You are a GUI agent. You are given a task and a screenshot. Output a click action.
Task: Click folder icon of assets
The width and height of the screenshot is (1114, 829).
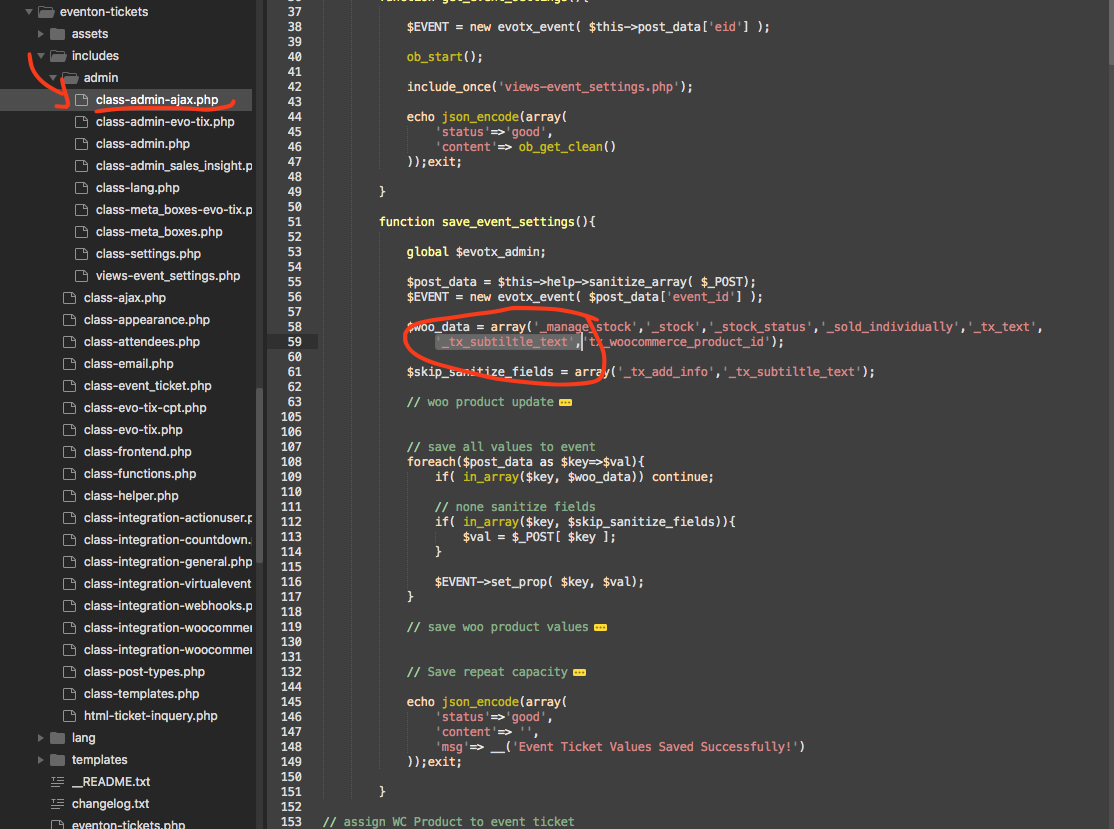[58, 33]
